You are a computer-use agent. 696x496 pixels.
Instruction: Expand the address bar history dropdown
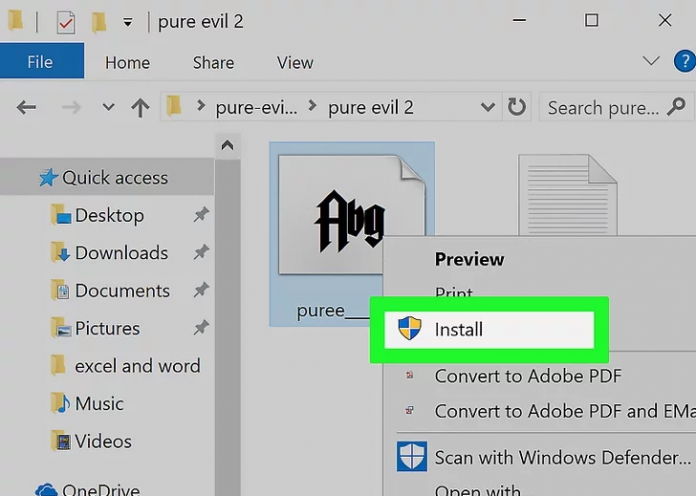[x=487, y=107]
